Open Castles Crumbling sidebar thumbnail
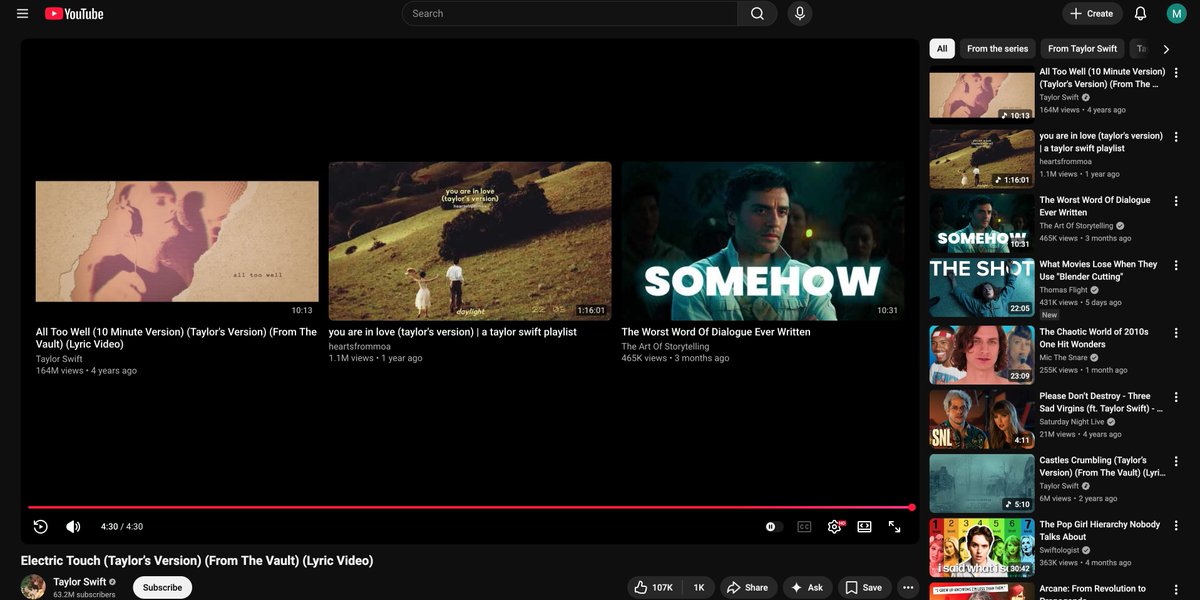This screenshot has height=600, width=1200. coord(982,483)
